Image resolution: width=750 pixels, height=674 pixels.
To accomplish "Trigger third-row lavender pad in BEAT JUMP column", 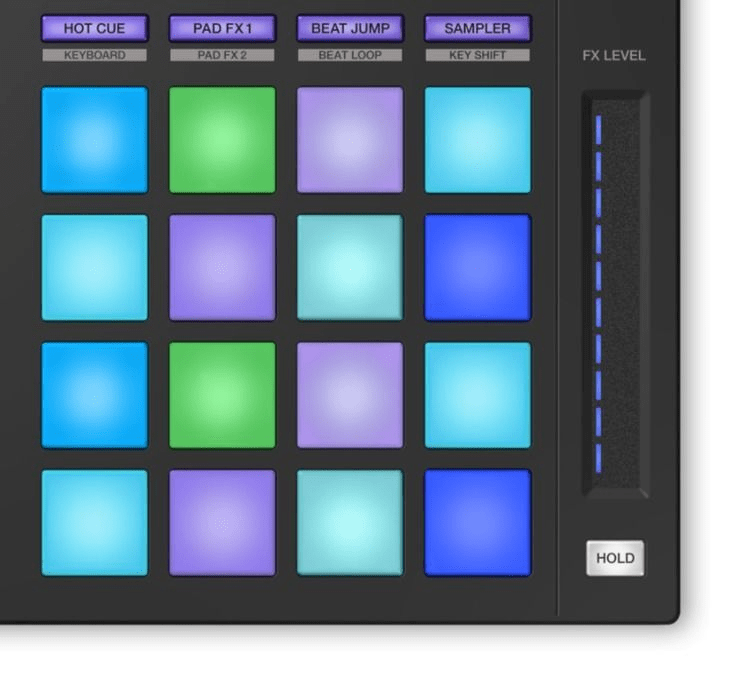I will (x=350, y=395).
